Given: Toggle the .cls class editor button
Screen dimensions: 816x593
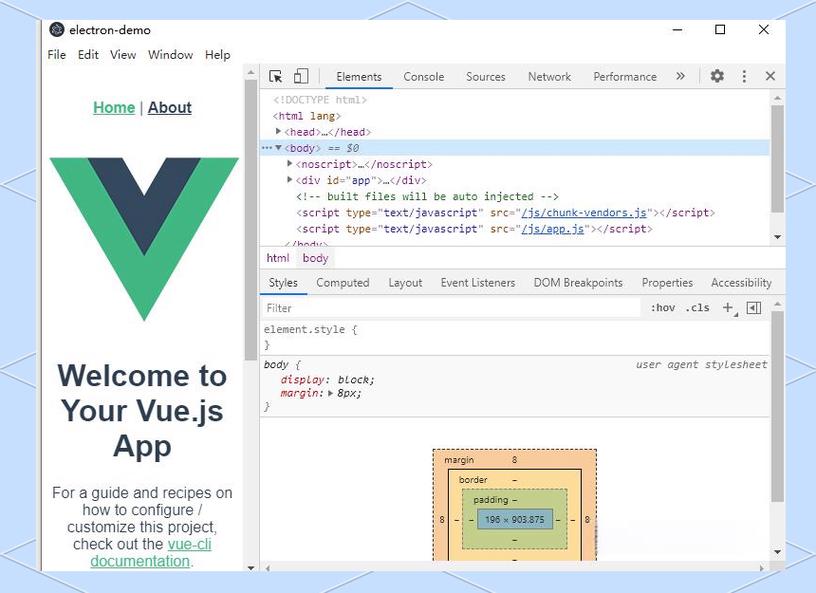Looking at the screenshot, I should [697, 308].
